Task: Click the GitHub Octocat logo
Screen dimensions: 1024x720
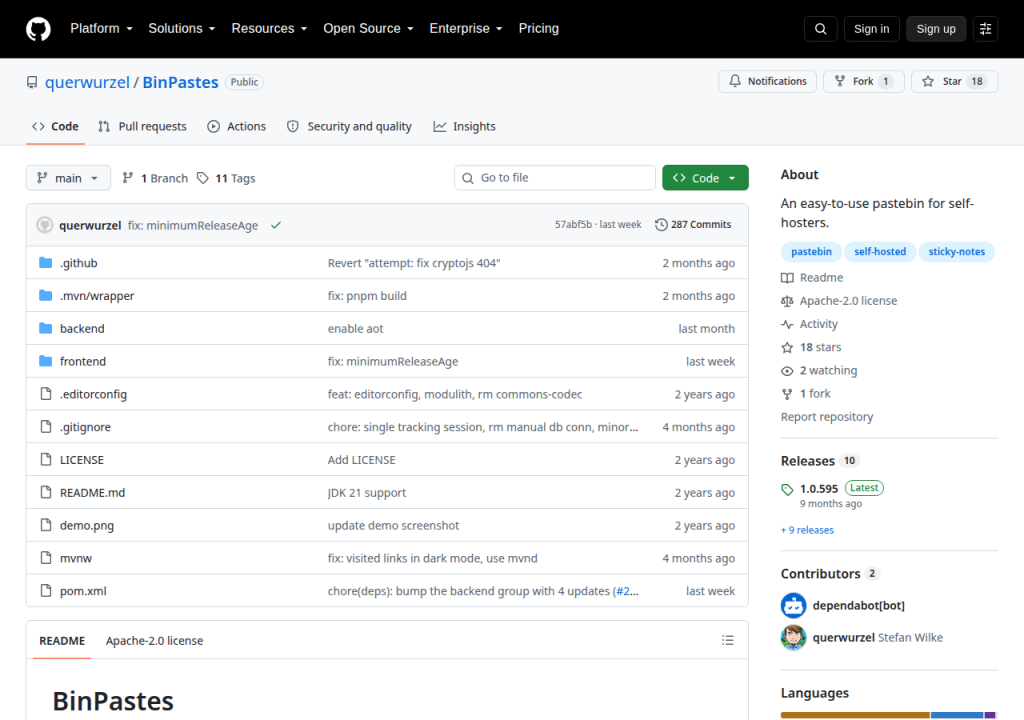Action: 38,29
